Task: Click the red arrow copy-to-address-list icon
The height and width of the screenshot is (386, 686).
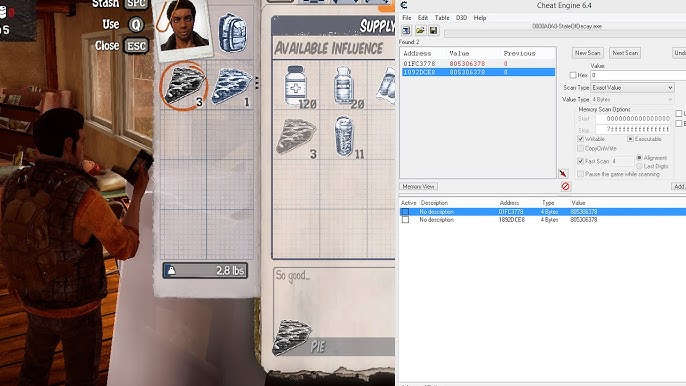Action: 563,174
